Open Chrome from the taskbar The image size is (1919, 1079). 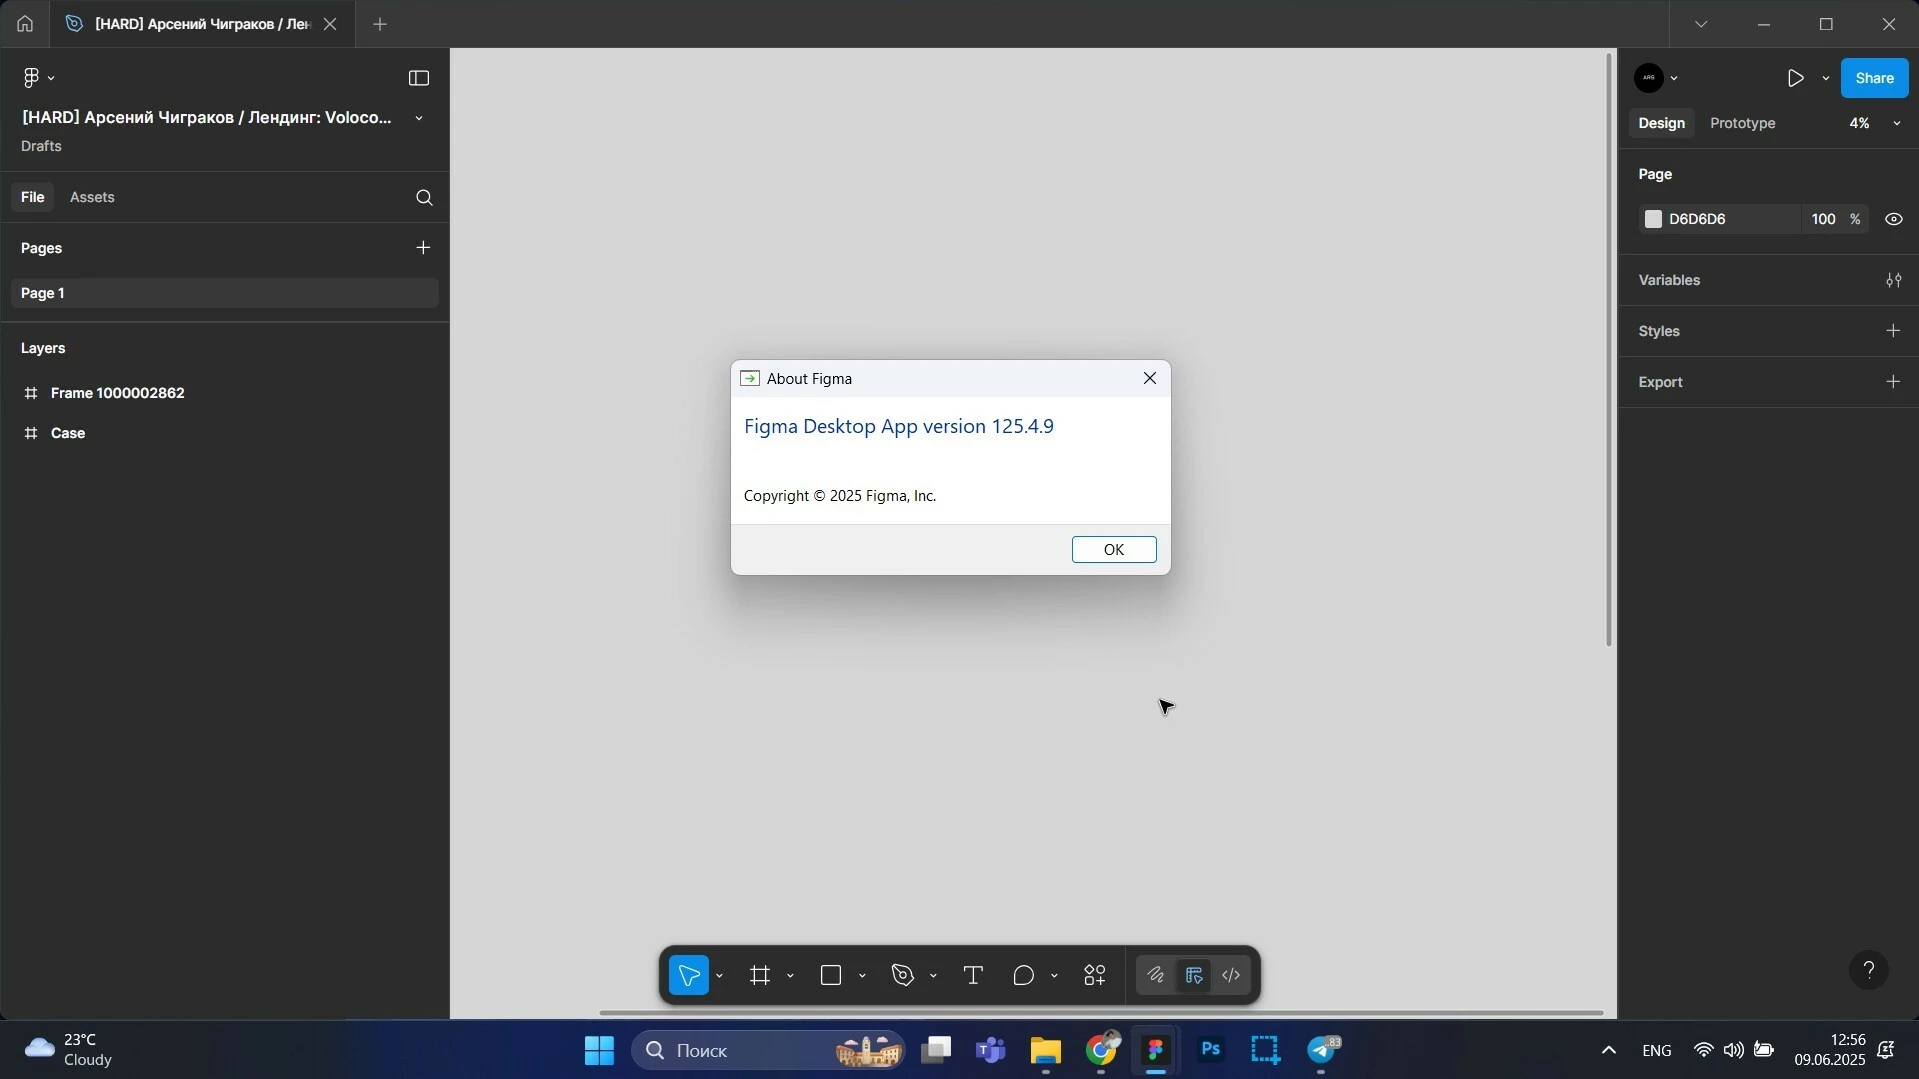tap(1102, 1051)
